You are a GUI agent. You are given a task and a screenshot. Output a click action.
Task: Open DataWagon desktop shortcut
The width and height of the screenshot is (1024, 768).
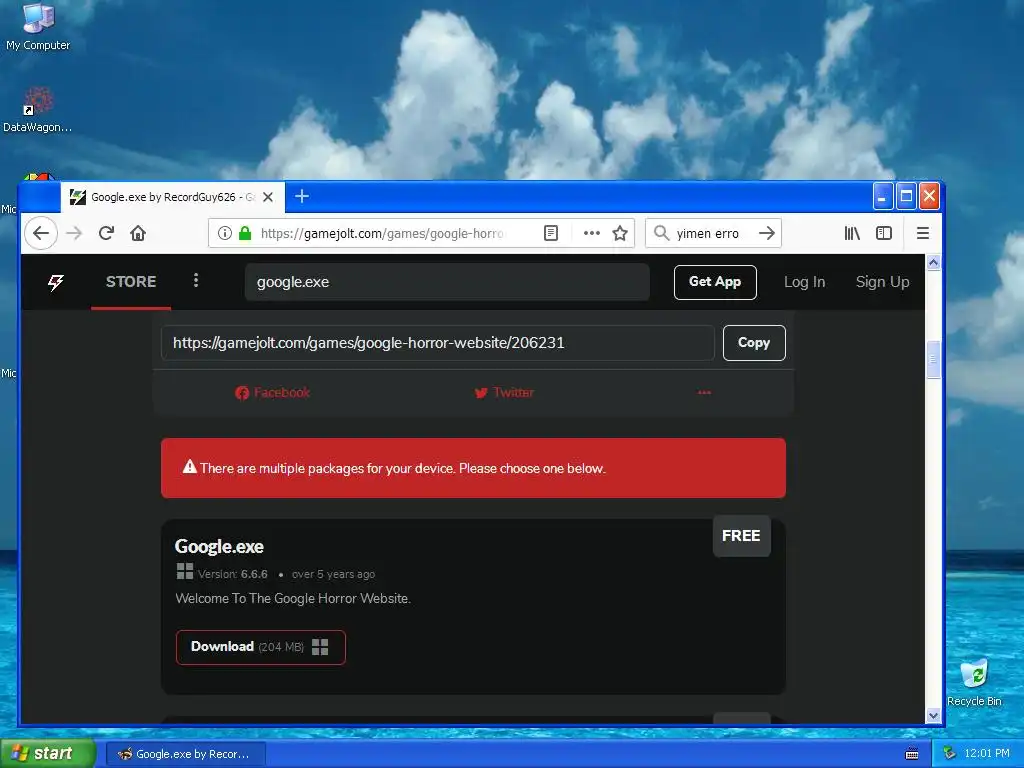coord(38,110)
